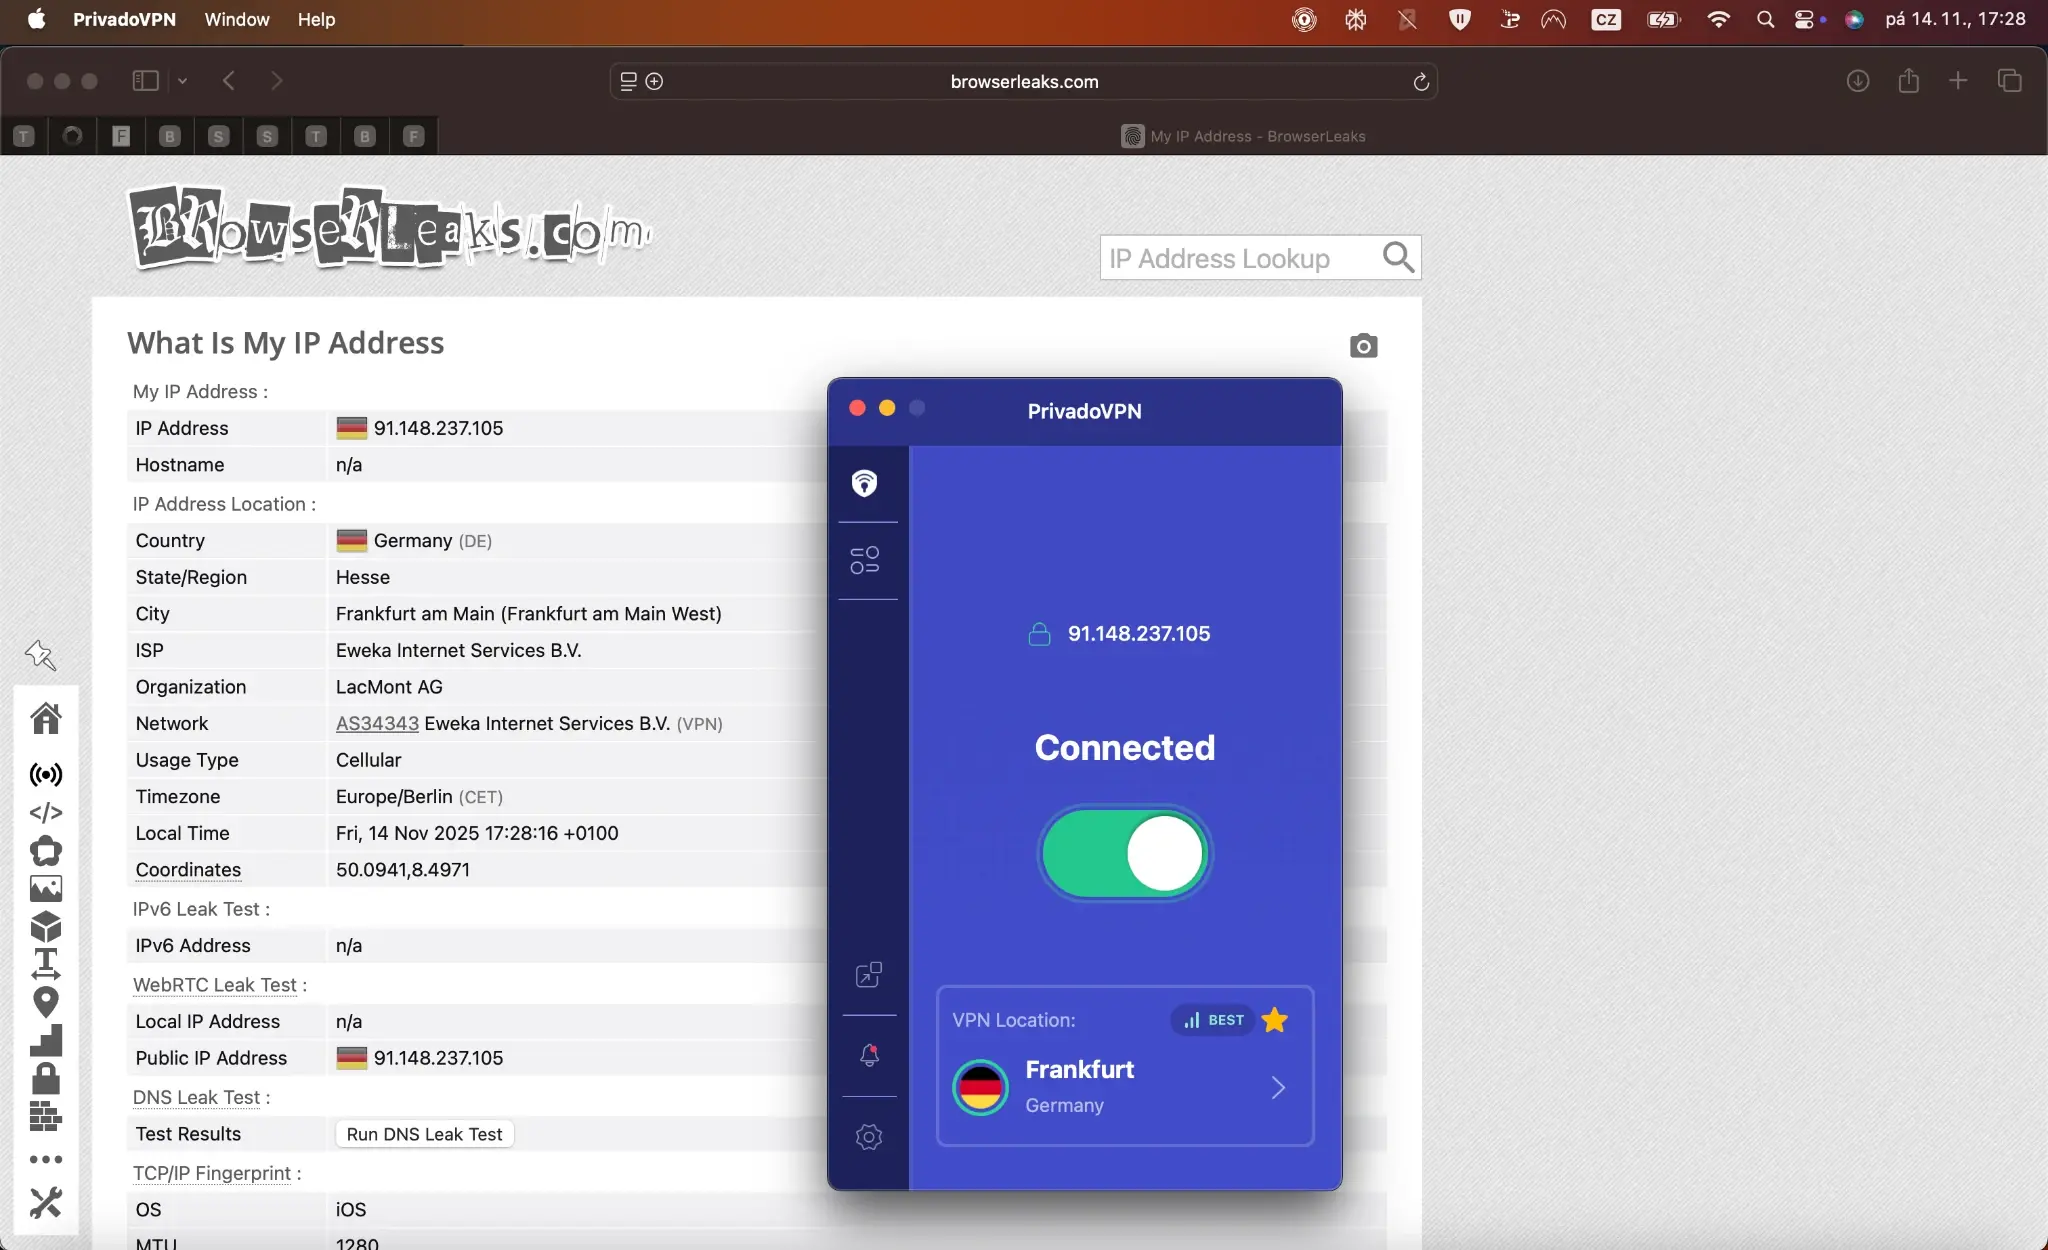The width and height of the screenshot is (2048, 1250).
Task: Select geolocation pin icon in BrowserLeaks sidebar
Action: pos(46,1001)
